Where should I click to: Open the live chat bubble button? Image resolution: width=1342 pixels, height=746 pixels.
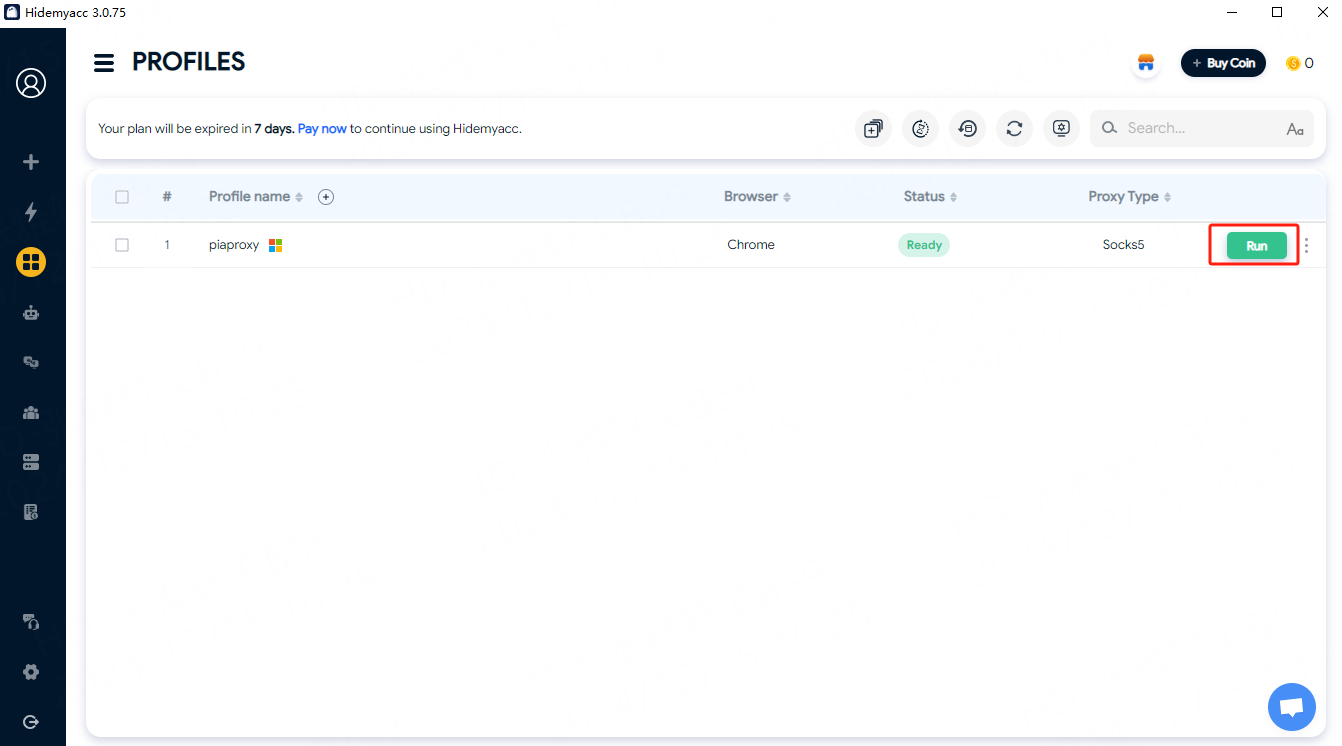1291,708
